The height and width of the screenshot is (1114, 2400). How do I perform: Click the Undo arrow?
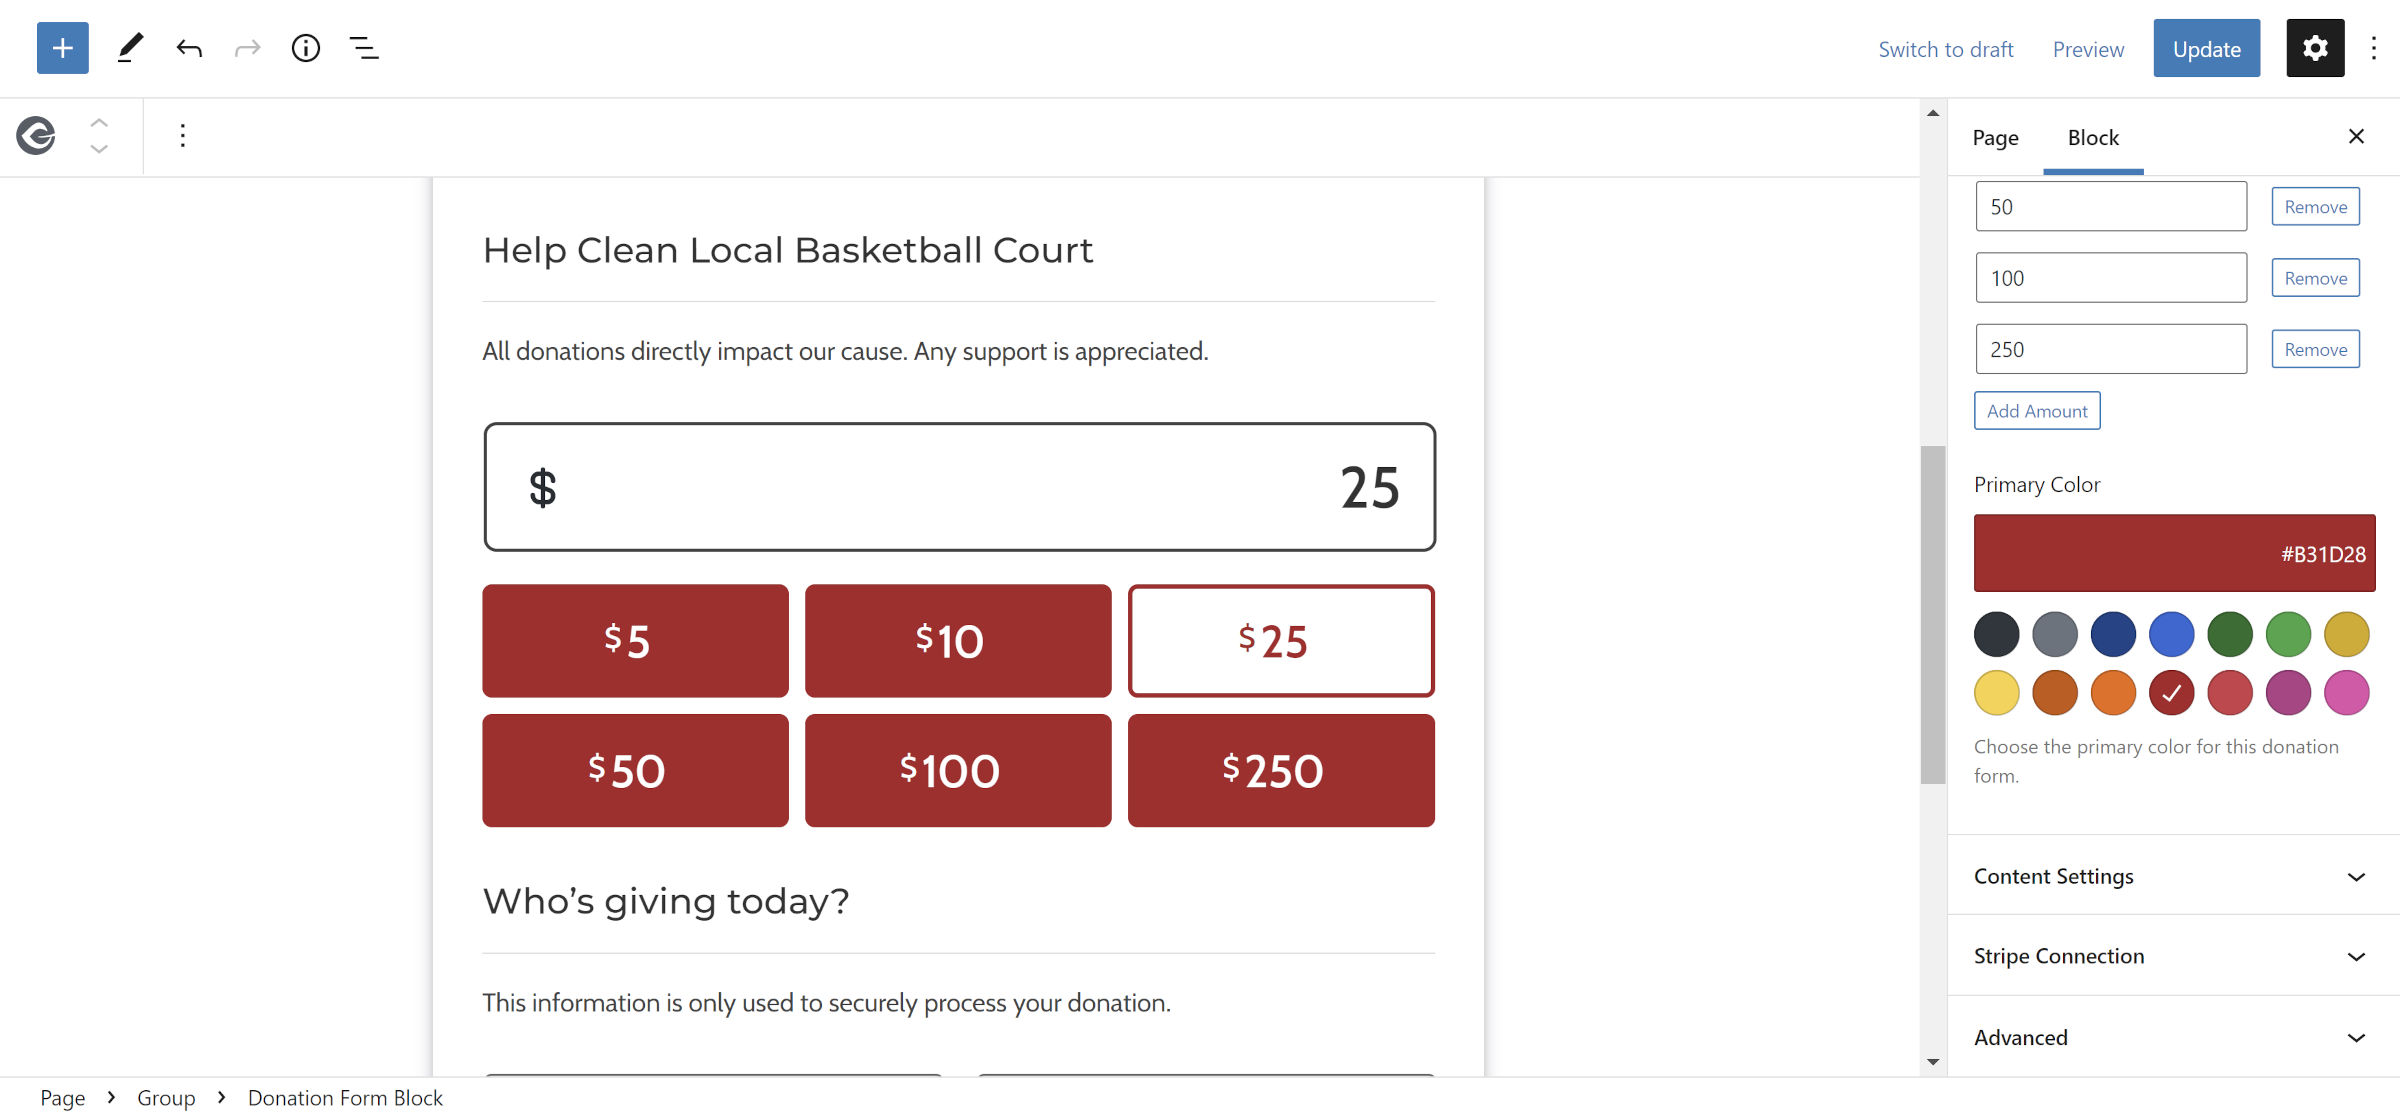click(x=189, y=48)
